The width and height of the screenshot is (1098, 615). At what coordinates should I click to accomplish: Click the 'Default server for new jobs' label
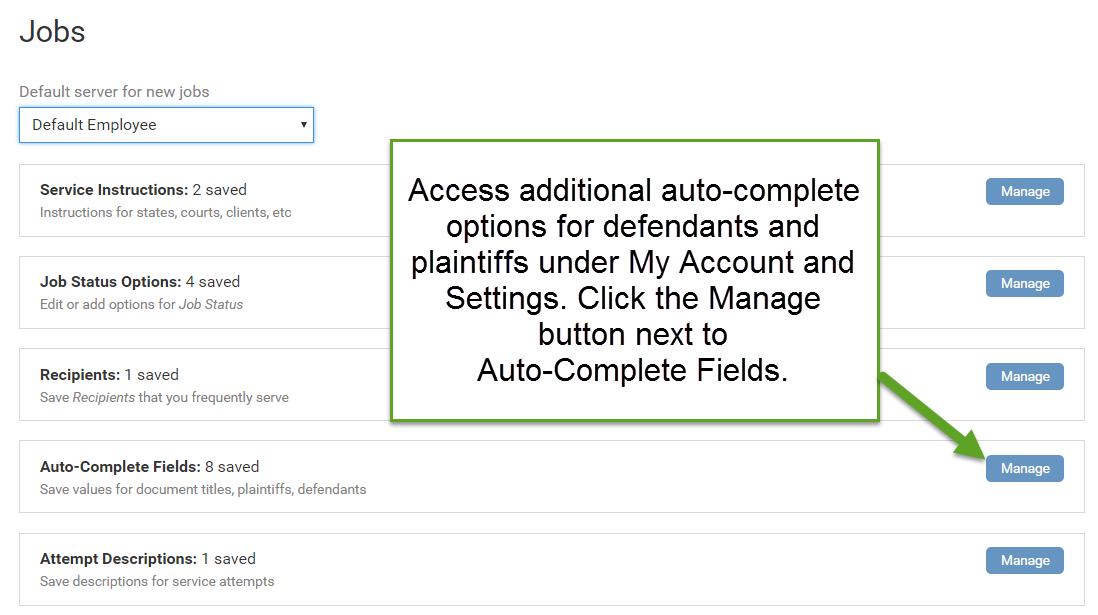coord(115,91)
